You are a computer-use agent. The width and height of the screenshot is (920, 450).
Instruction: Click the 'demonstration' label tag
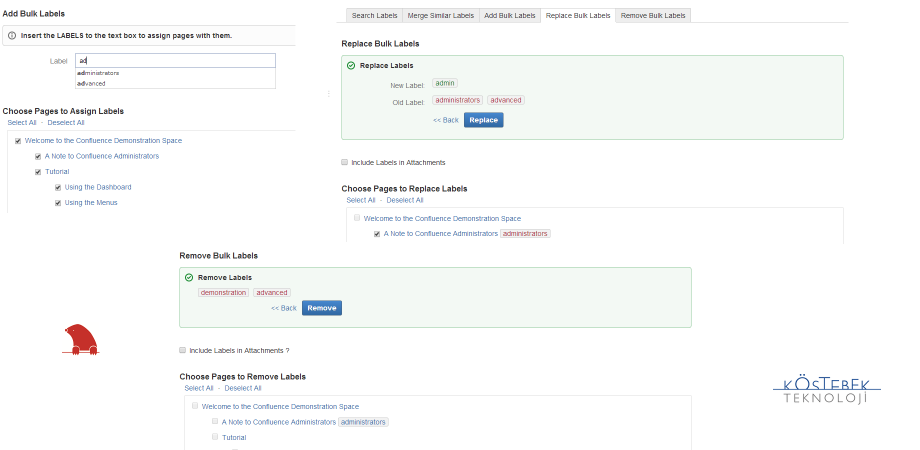223,292
